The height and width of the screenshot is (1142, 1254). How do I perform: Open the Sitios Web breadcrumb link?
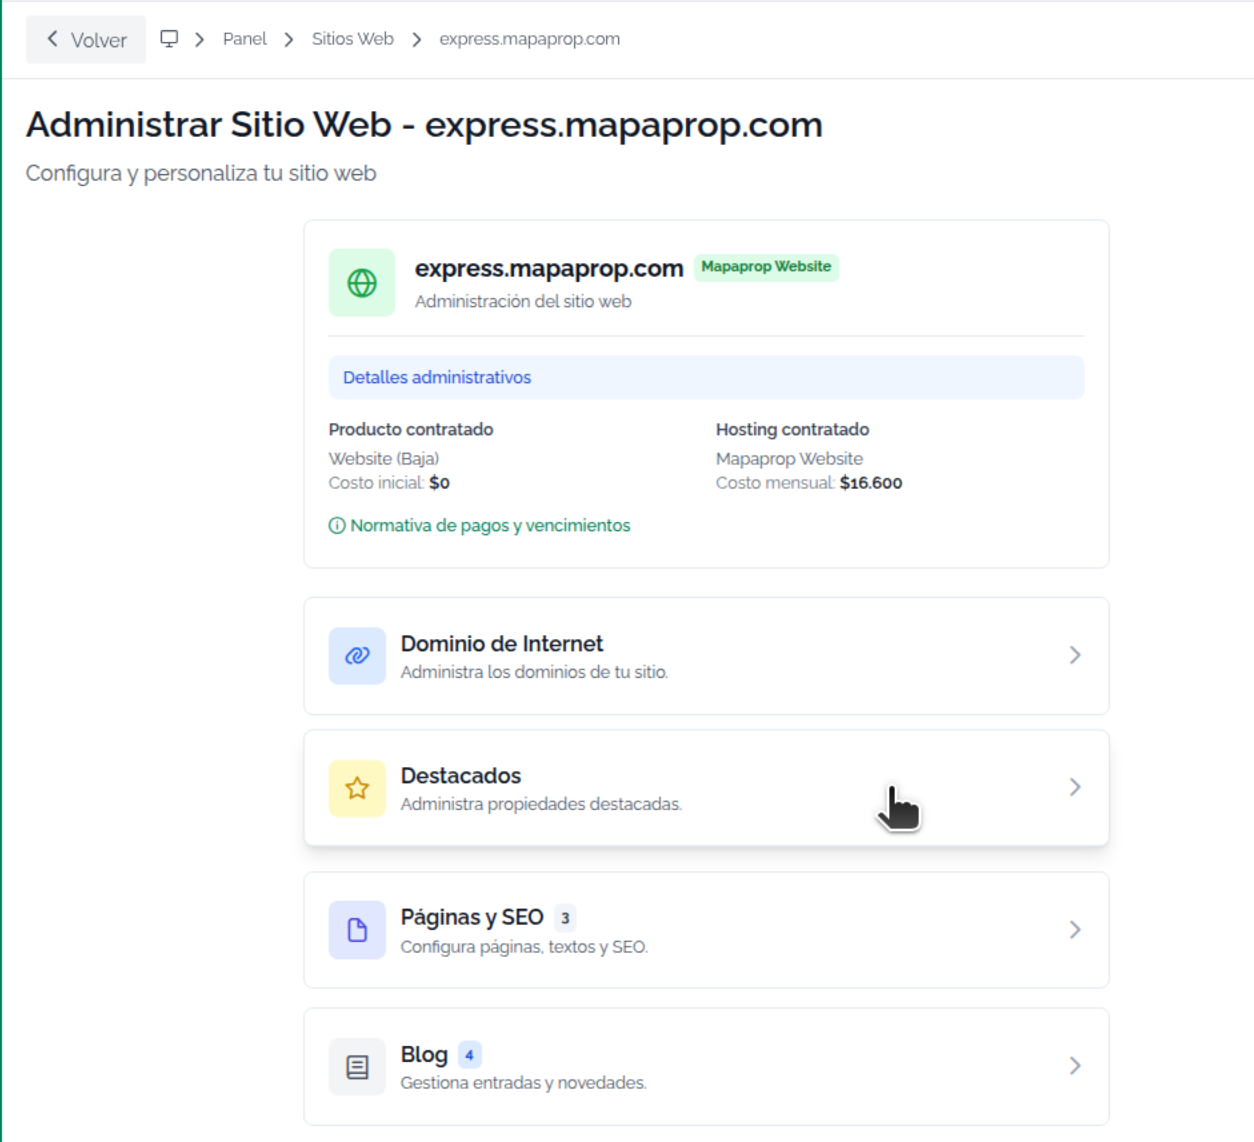[352, 39]
